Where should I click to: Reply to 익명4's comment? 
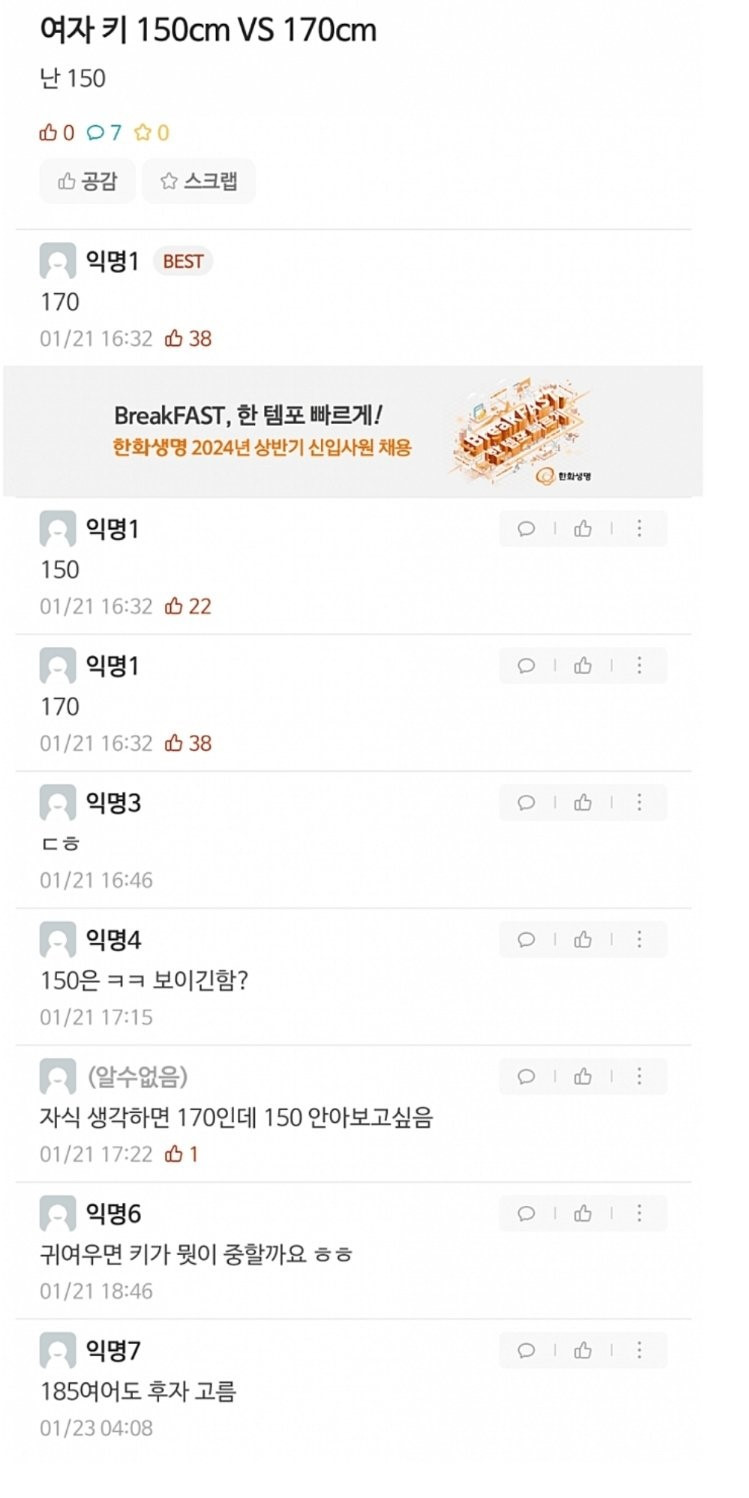pos(526,940)
